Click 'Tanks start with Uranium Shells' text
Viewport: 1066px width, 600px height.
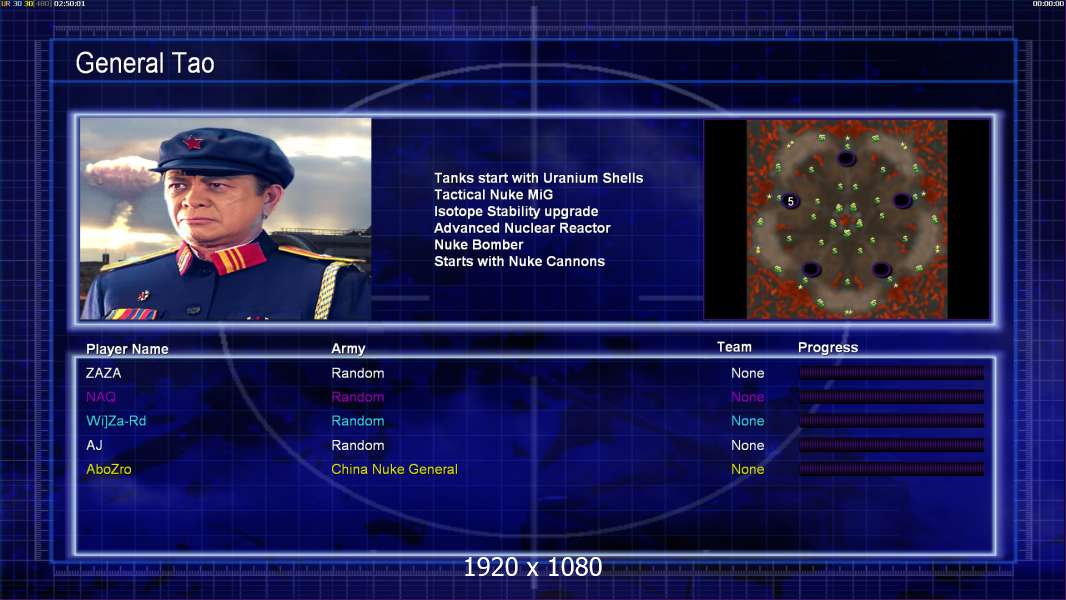(x=538, y=178)
